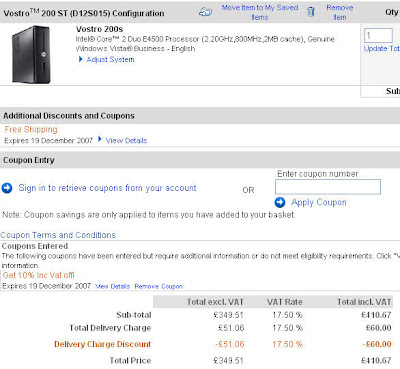Select the Sub-total incl. VAT £410.67

click(376, 315)
